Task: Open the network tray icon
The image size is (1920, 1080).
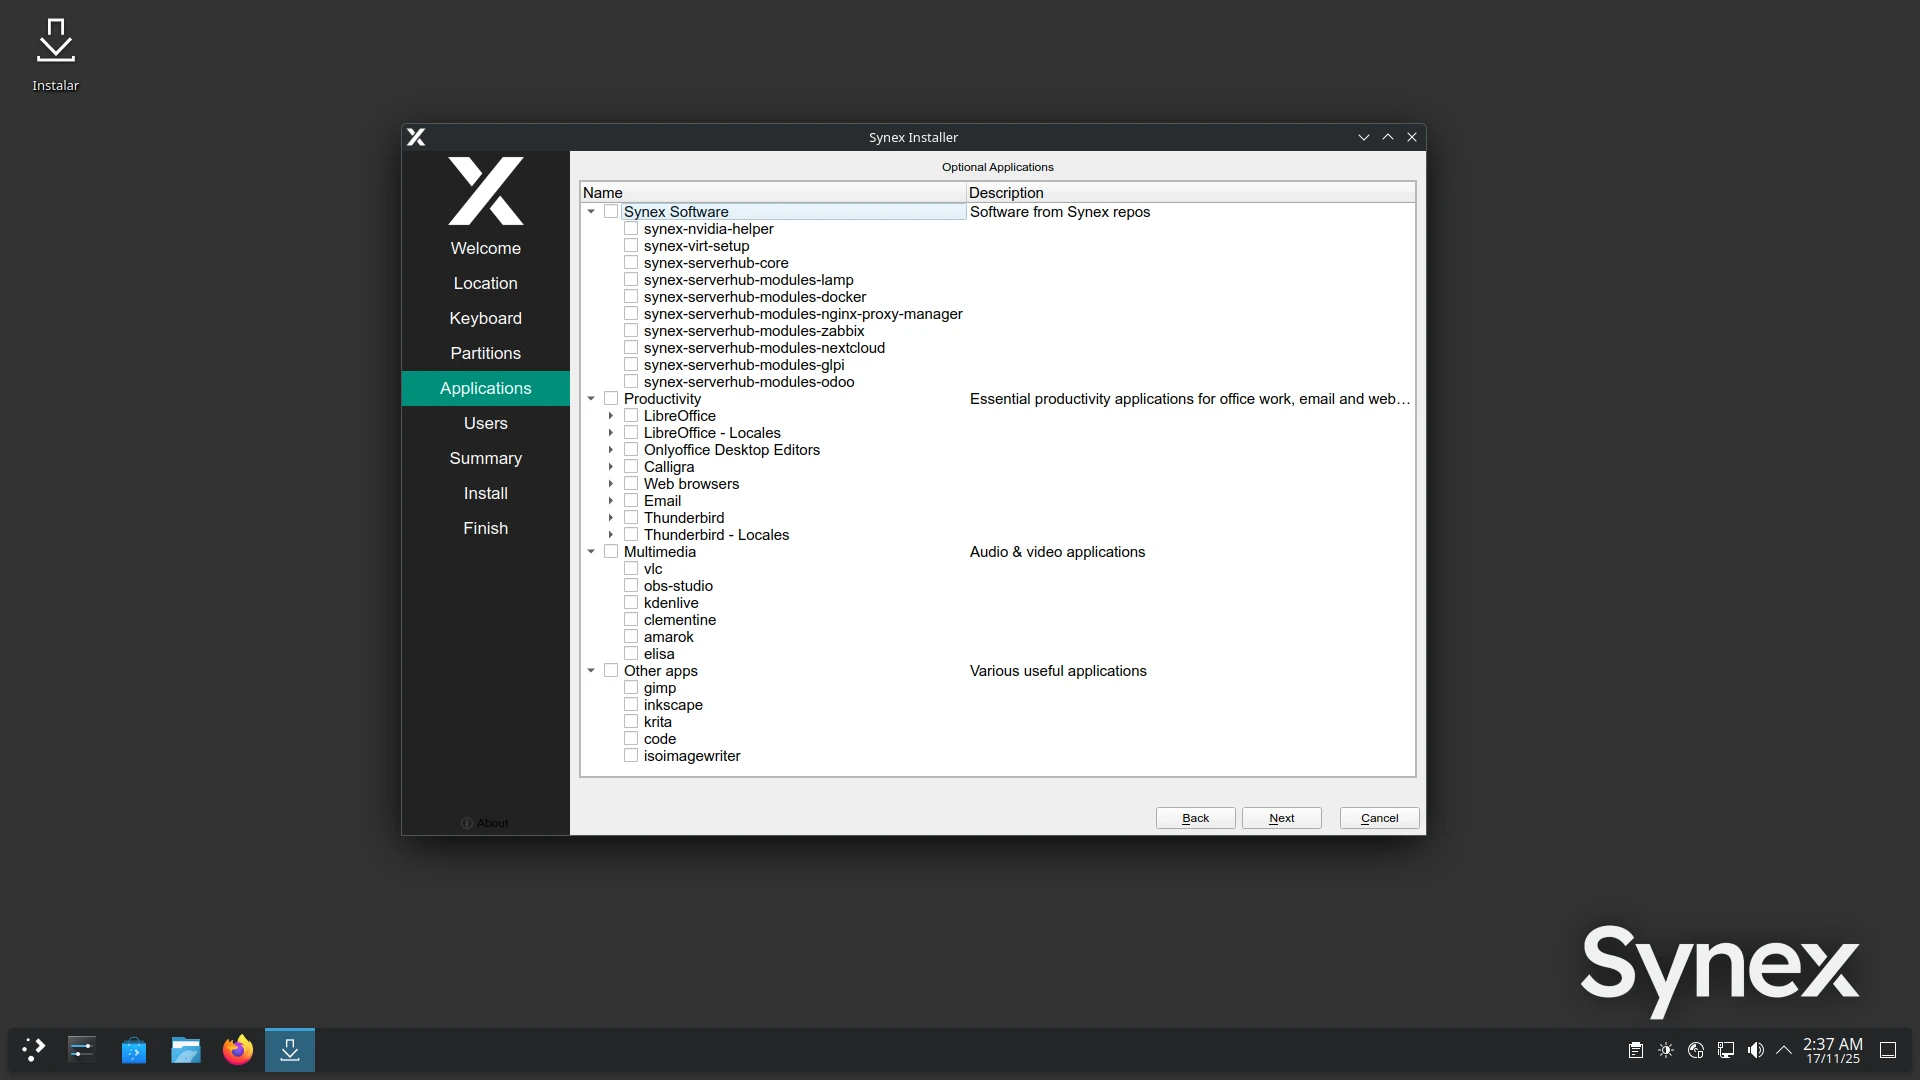Action: [x=1726, y=1050]
